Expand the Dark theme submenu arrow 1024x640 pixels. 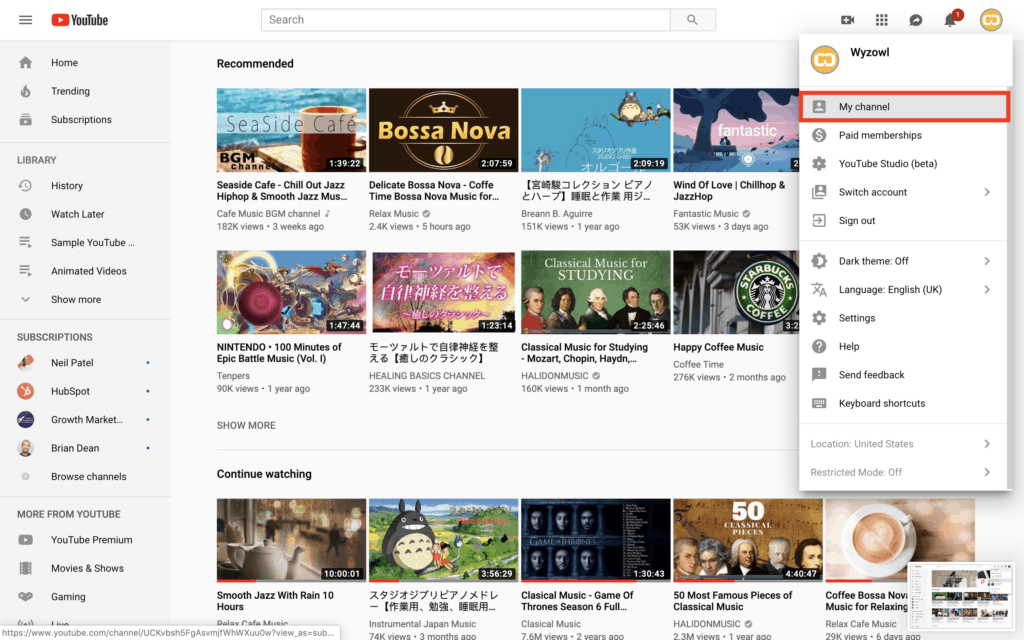[987, 261]
